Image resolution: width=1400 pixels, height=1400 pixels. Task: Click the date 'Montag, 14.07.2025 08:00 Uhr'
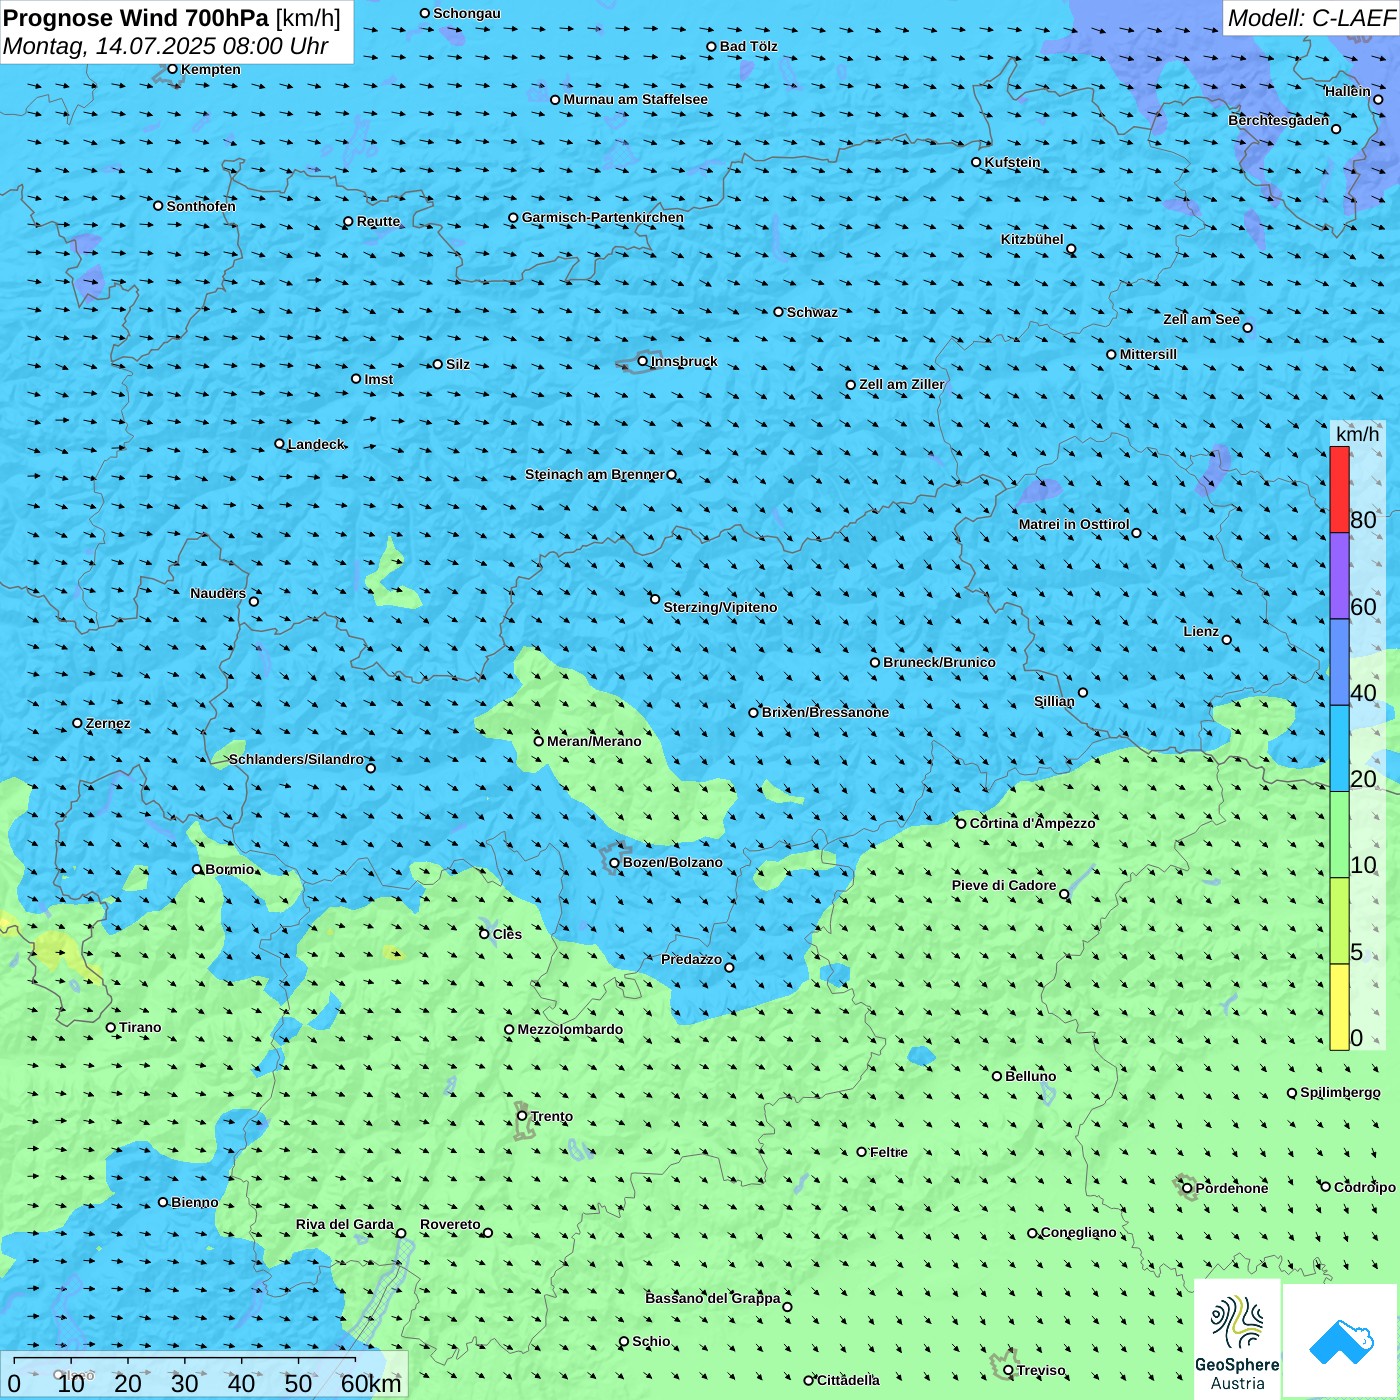(x=166, y=46)
